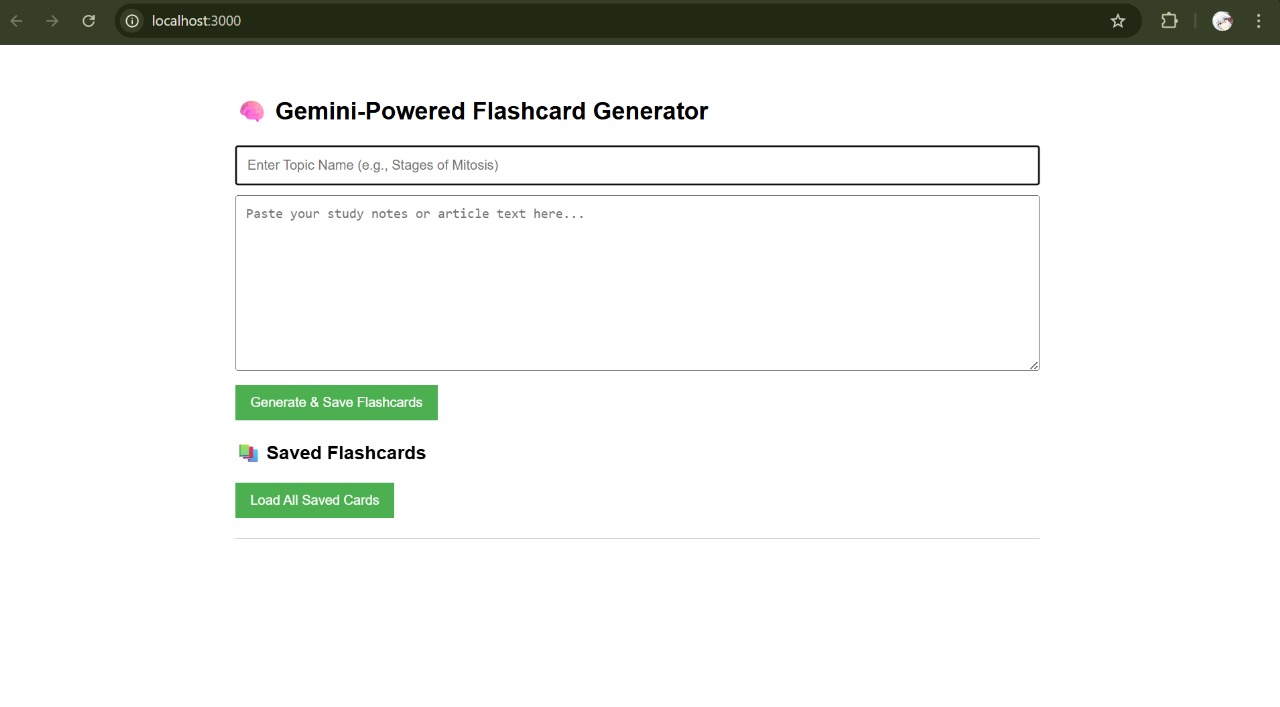Image resolution: width=1280 pixels, height=707 pixels.
Task: Click into the study notes text area
Action: tap(637, 283)
